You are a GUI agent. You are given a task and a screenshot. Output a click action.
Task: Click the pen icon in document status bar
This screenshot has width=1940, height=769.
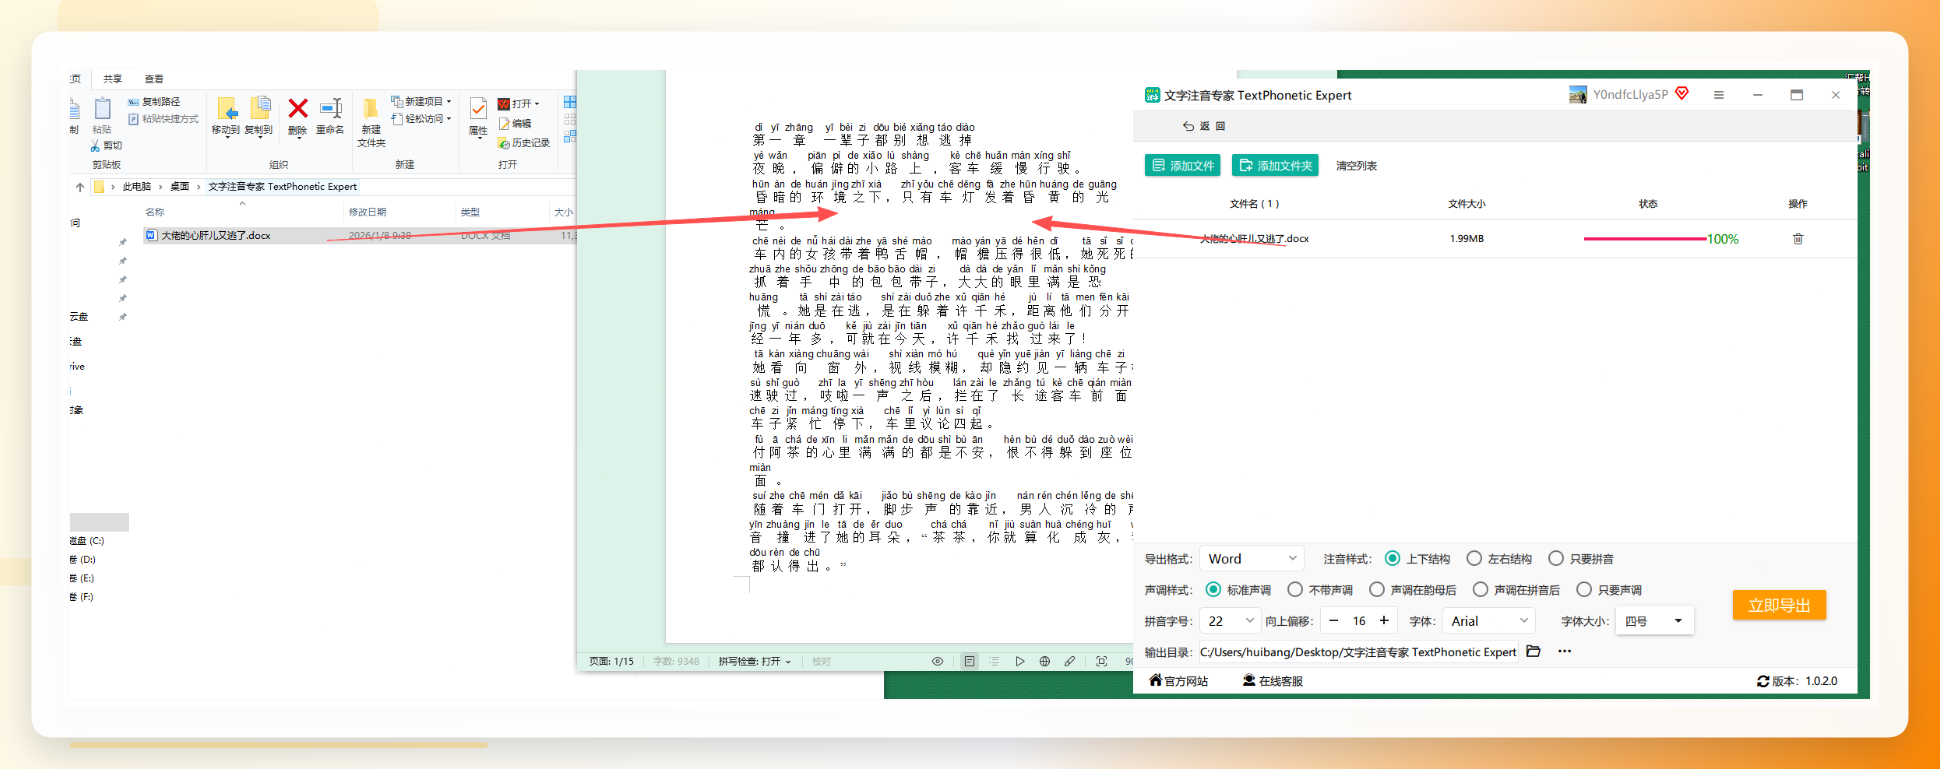click(1070, 661)
